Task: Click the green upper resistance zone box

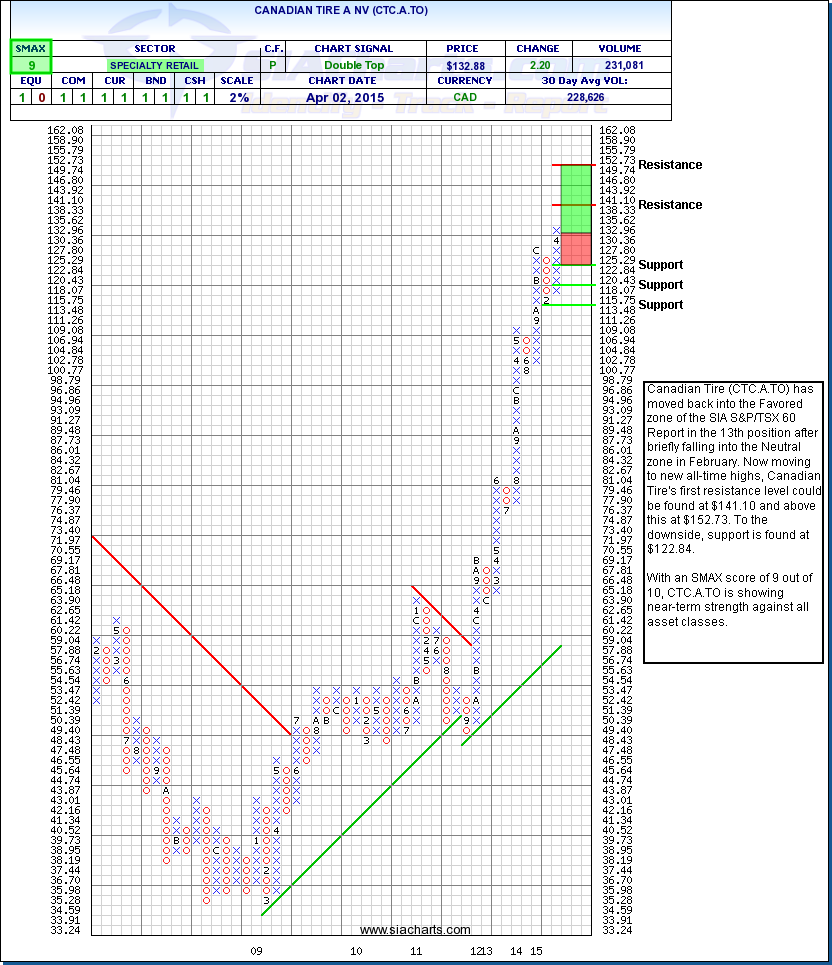Action: click(574, 198)
